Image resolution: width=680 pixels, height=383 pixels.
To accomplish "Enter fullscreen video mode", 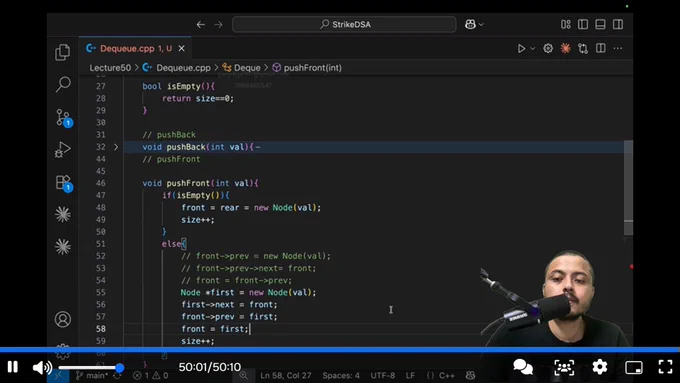I will tap(665, 367).
